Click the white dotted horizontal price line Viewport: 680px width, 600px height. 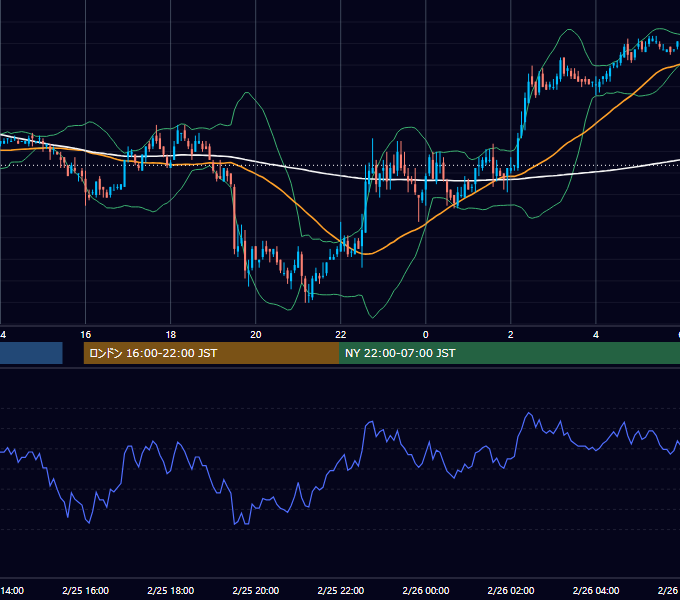click(x=340, y=165)
